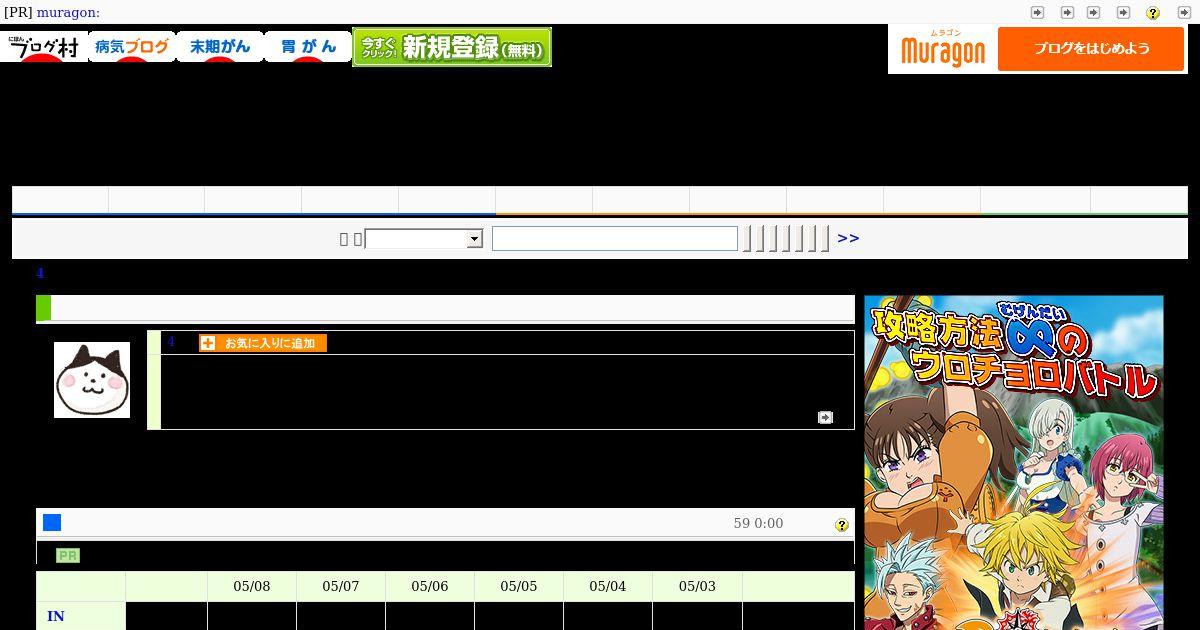Go to the 病気ブログ category

(132, 46)
